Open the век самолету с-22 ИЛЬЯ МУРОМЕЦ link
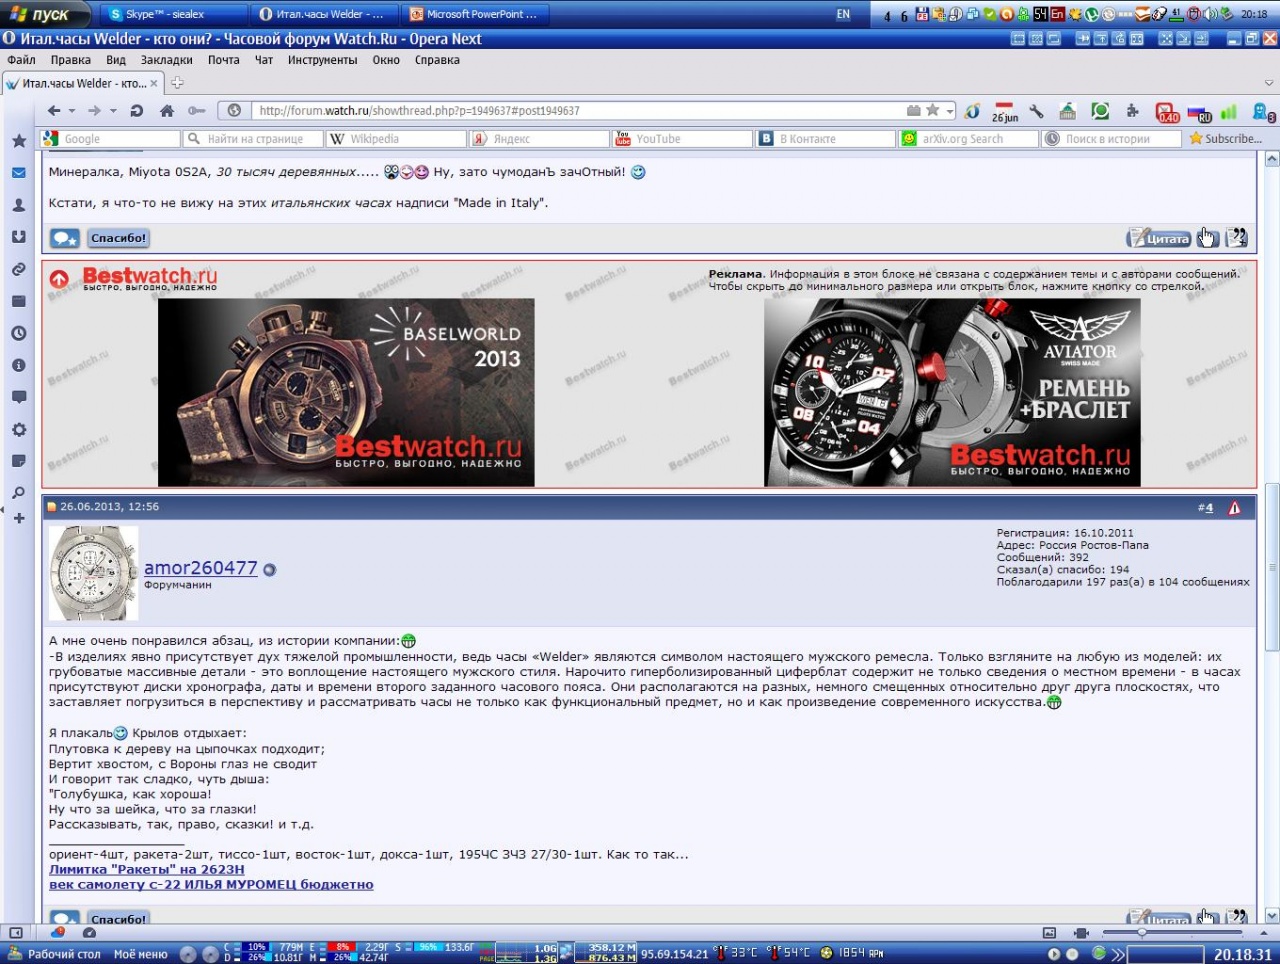The image size is (1280, 964). [x=211, y=884]
